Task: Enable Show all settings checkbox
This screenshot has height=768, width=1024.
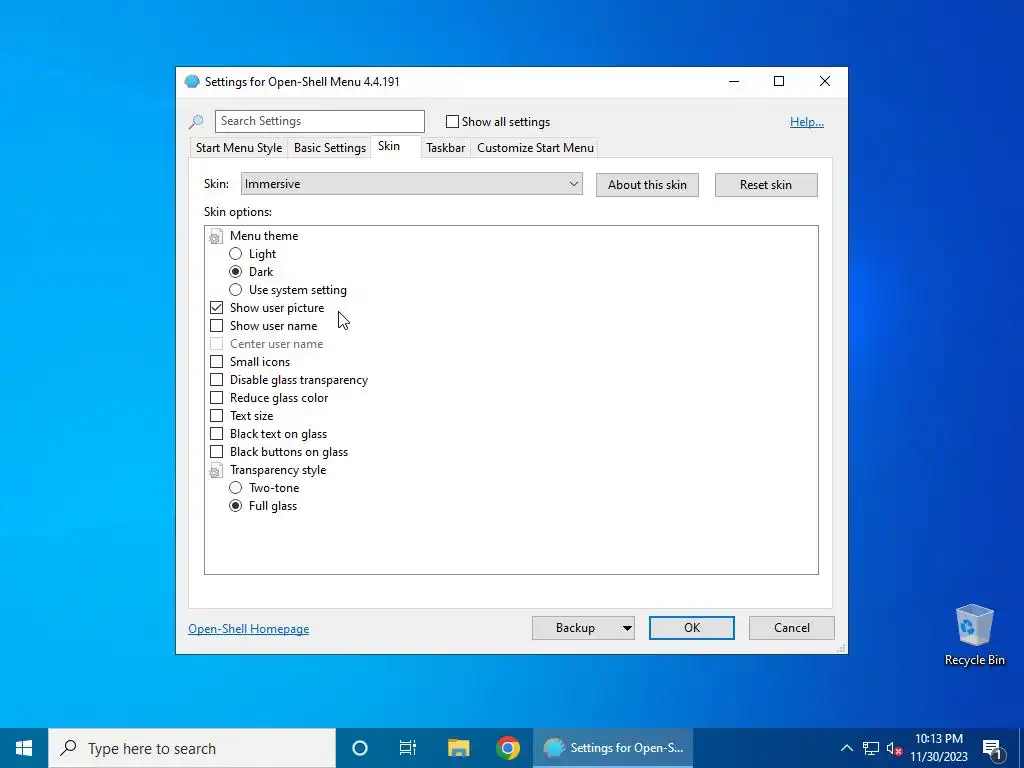Action: (452, 121)
